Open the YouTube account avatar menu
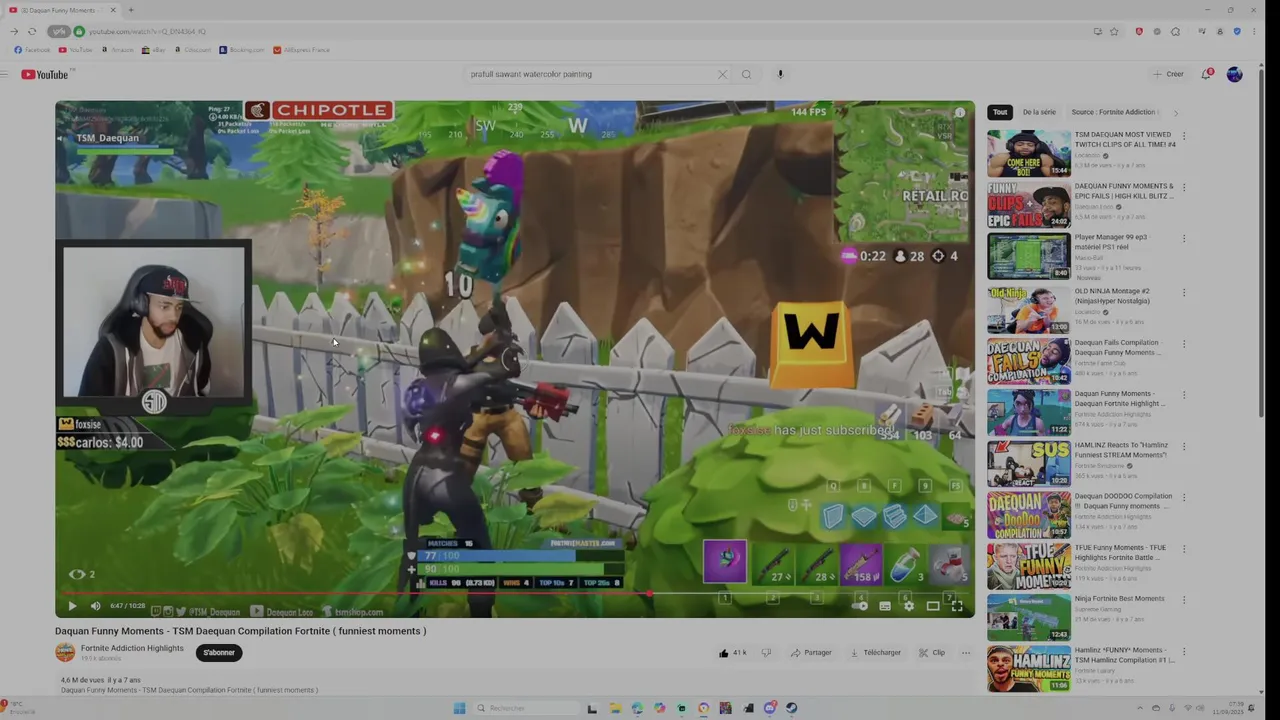The height and width of the screenshot is (720, 1280). 1235,74
